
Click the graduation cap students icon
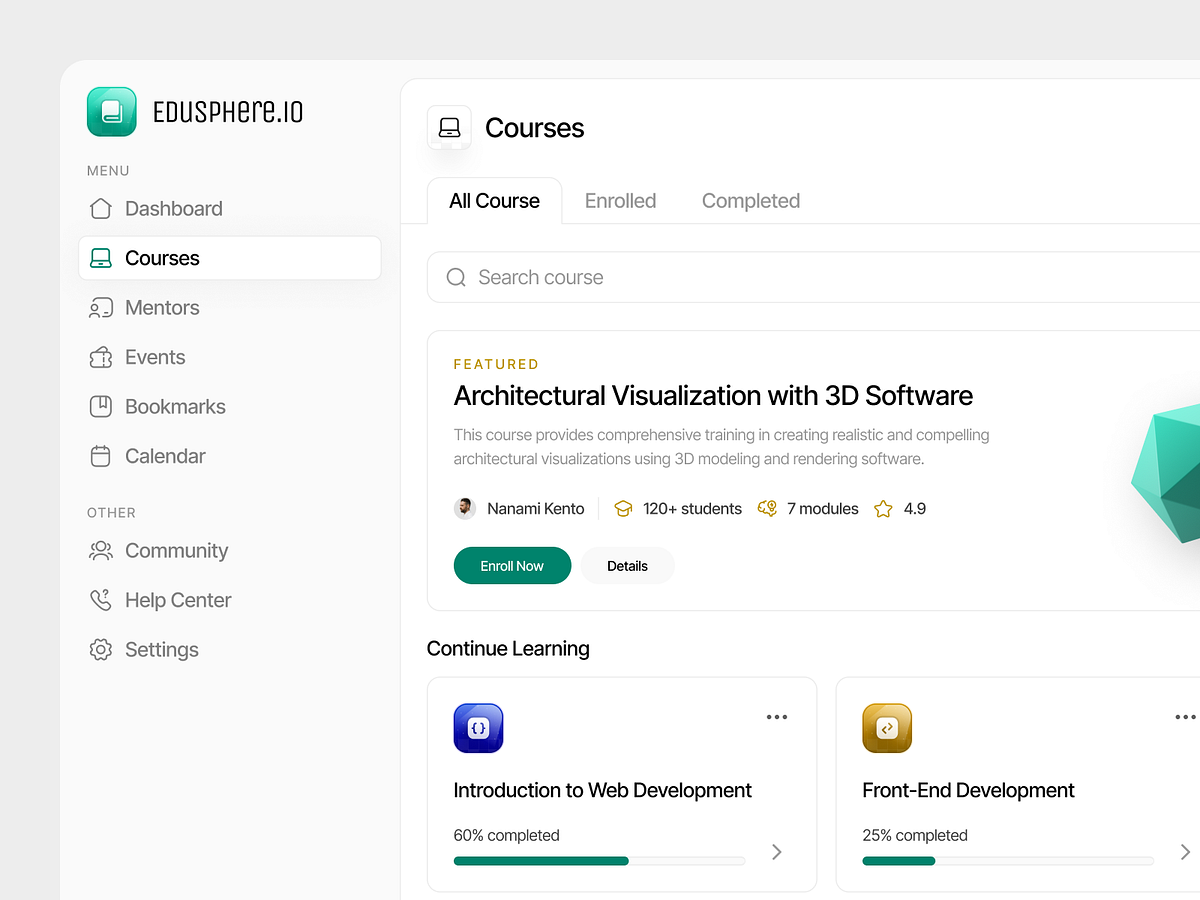[x=623, y=509]
